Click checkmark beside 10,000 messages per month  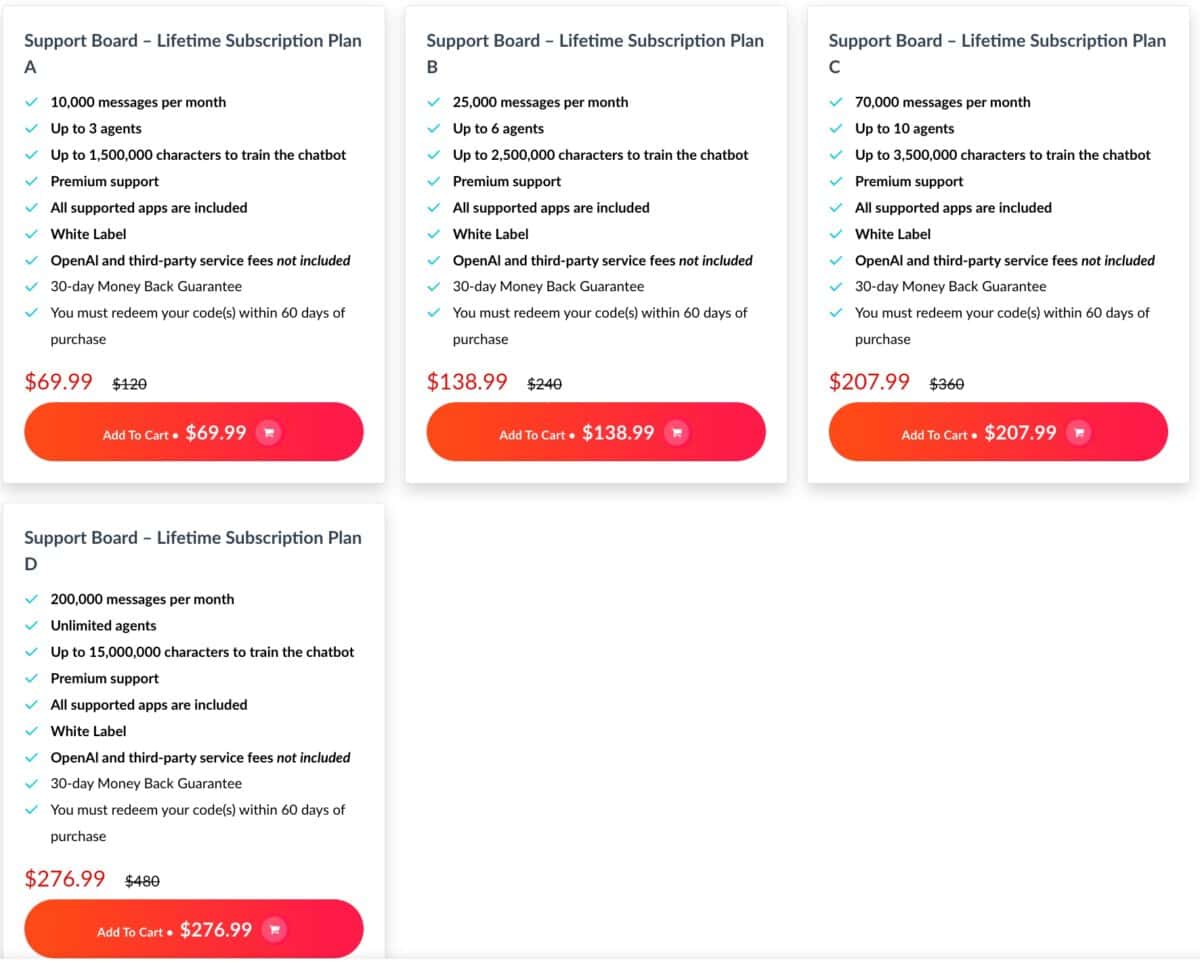(x=32, y=102)
